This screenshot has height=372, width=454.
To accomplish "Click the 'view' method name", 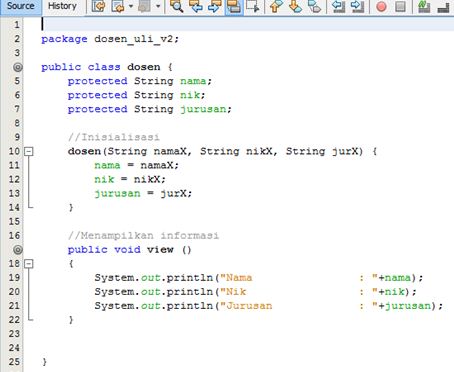I will [160, 250].
